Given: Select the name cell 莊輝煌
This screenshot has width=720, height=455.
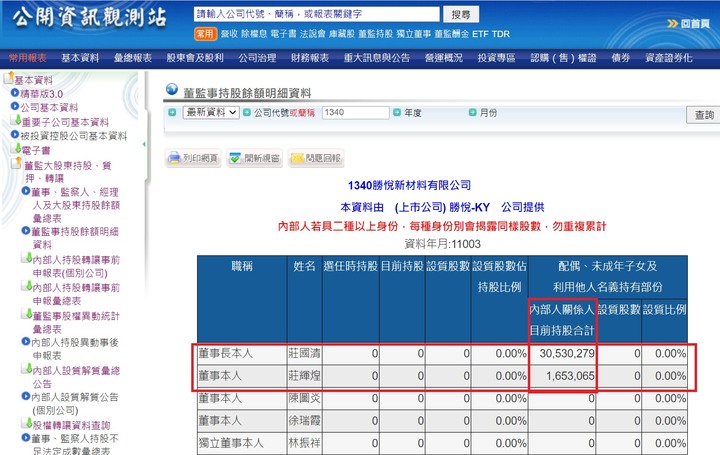Looking at the screenshot, I should [304, 376].
